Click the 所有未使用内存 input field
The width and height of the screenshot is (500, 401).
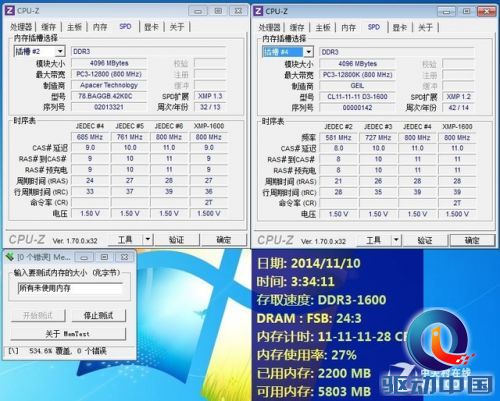pyautogui.click(x=70, y=288)
